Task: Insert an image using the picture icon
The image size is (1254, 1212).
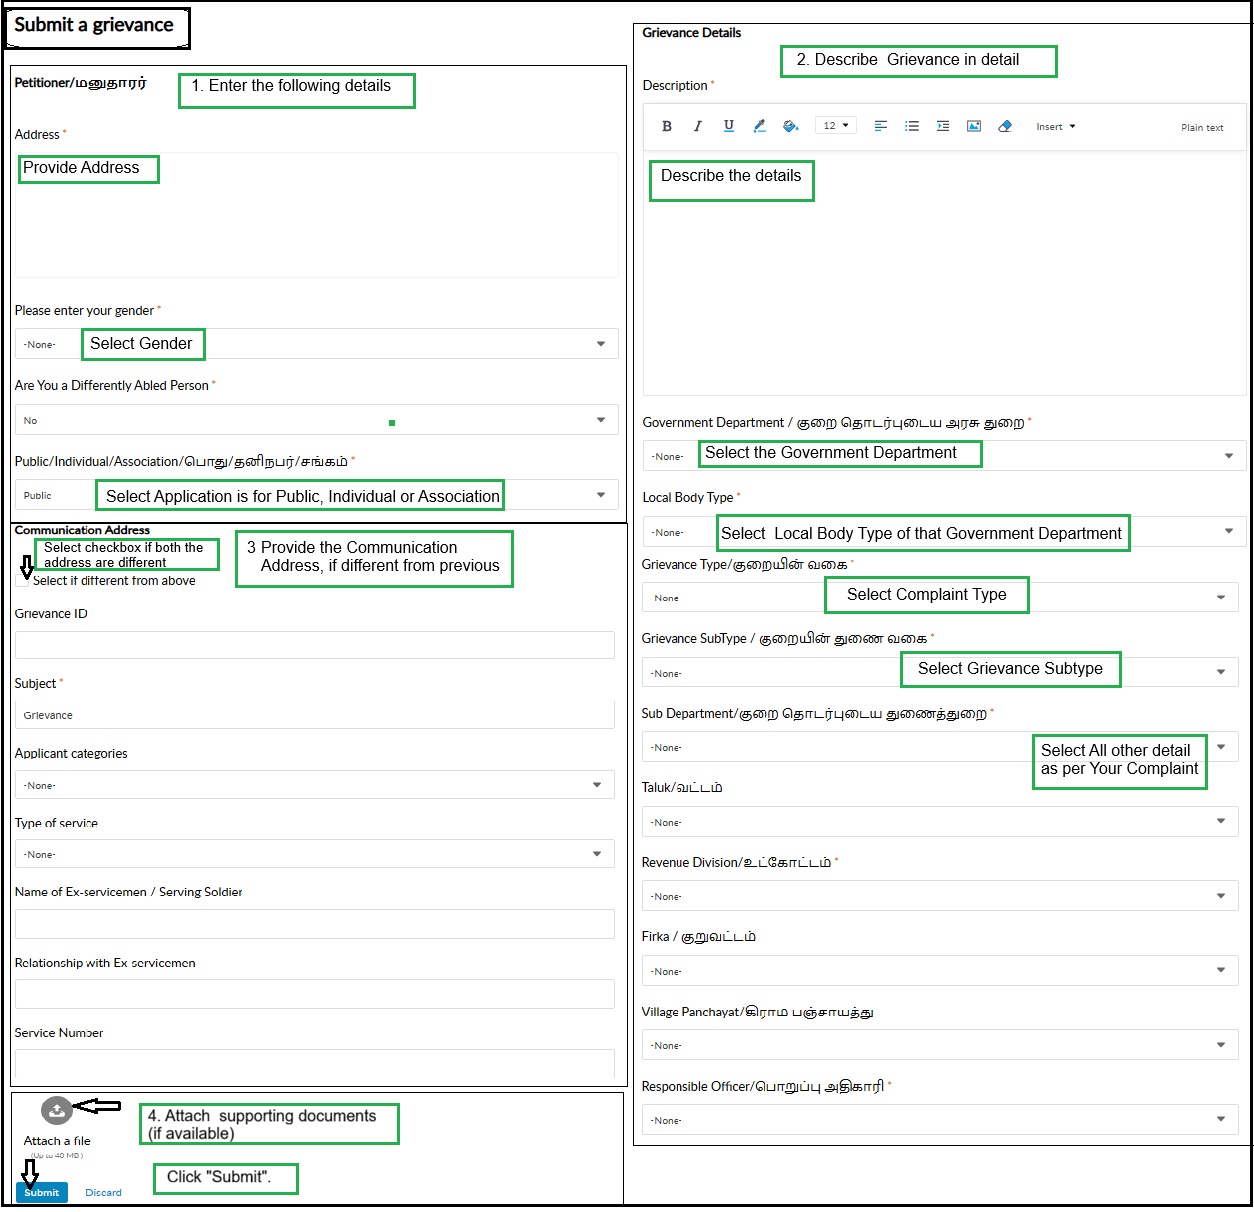Action: tap(974, 126)
